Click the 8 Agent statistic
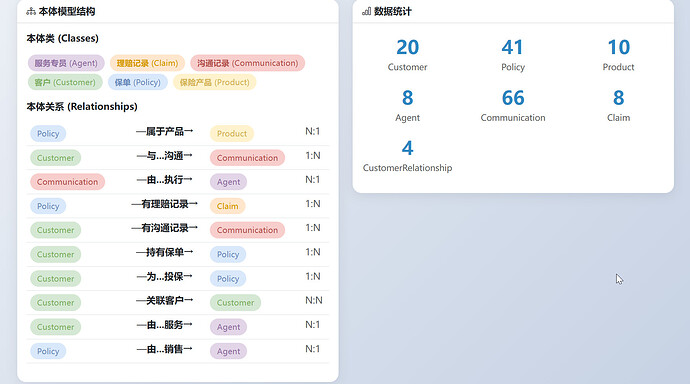Image resolution: width=690 pixels, height=384 pixels. coord(407,106)
